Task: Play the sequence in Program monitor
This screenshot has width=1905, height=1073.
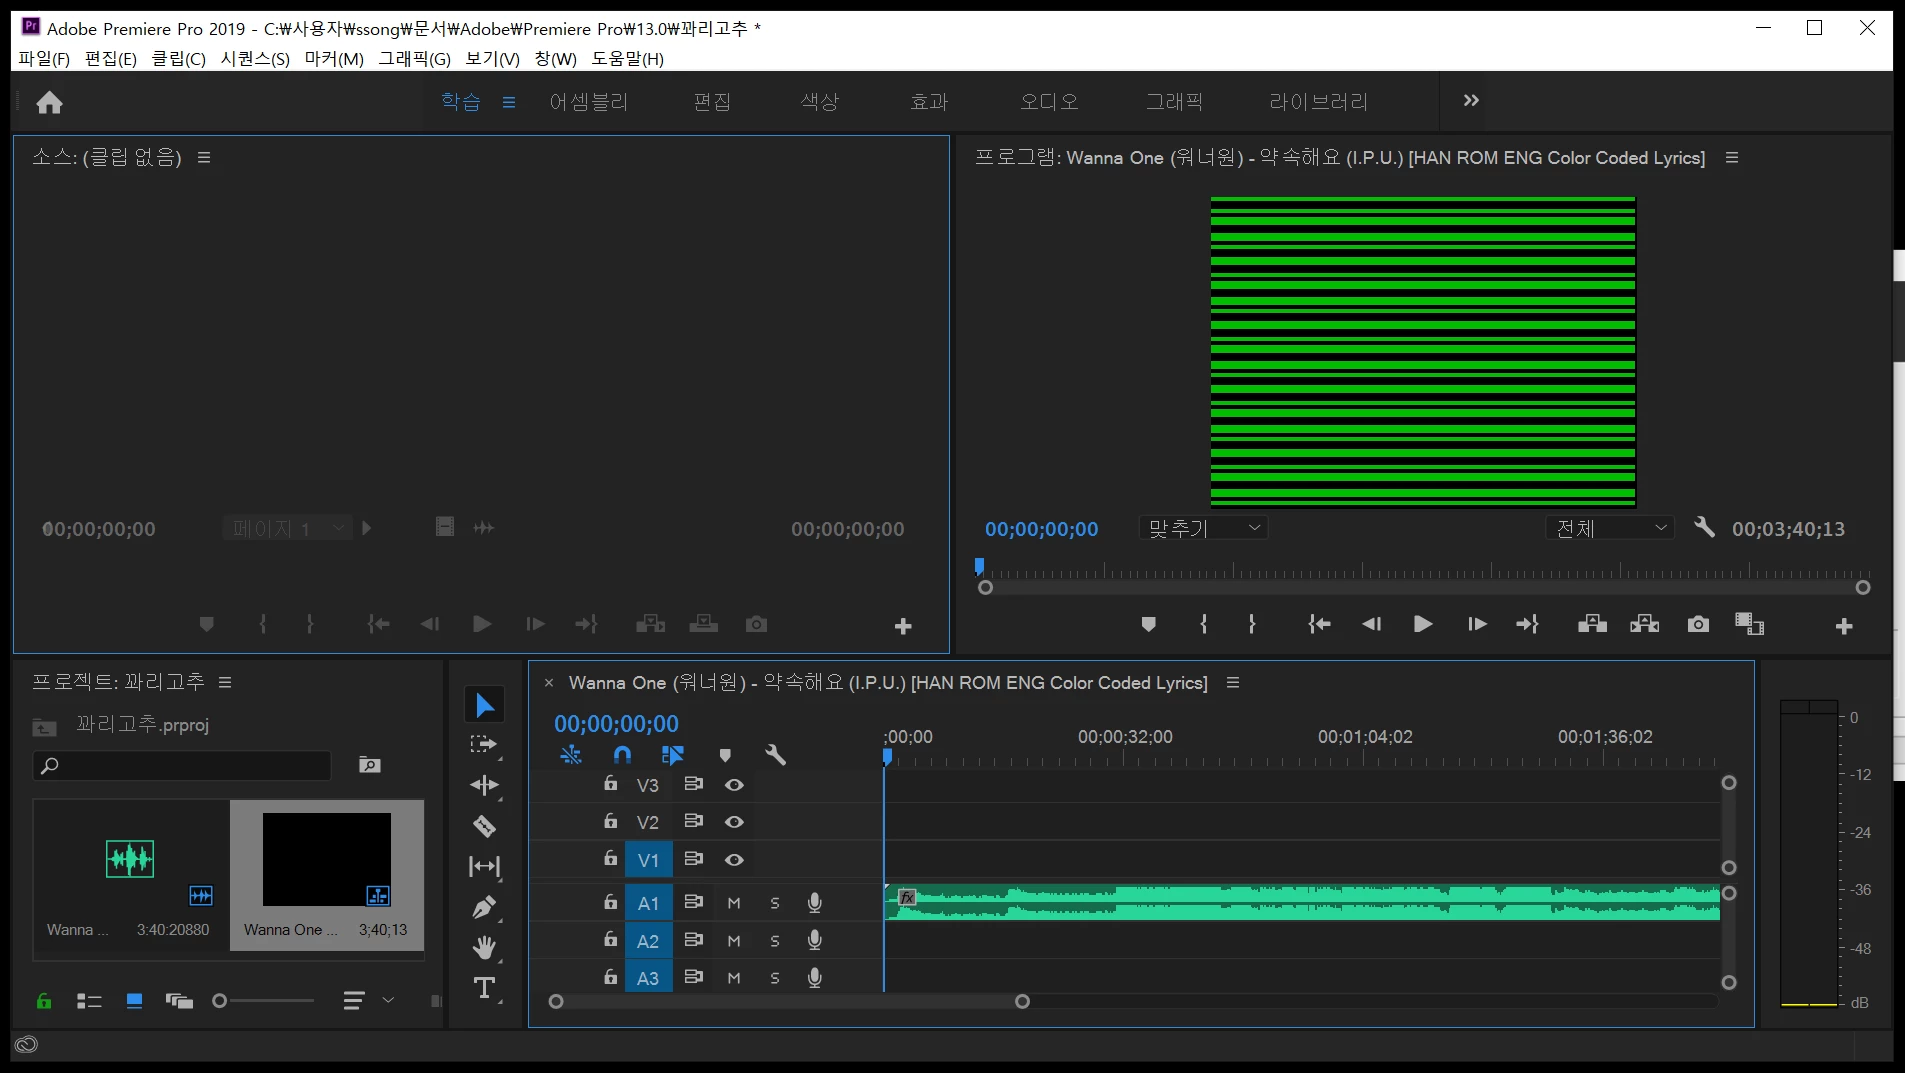Action: 1423,625
